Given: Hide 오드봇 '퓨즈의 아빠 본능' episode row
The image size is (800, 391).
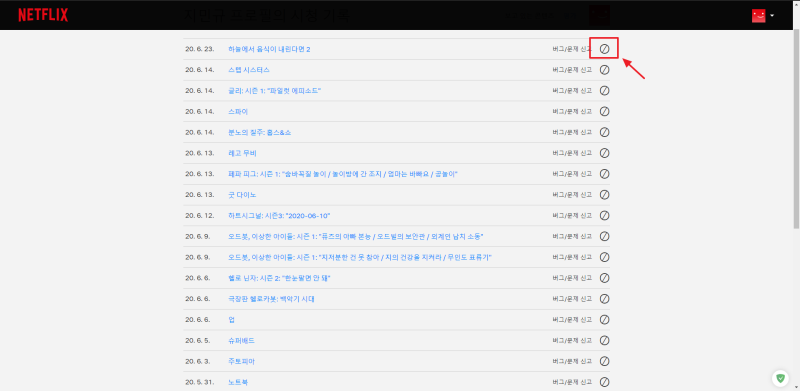Looking at the screenshot, I should (x=604, y=236).
